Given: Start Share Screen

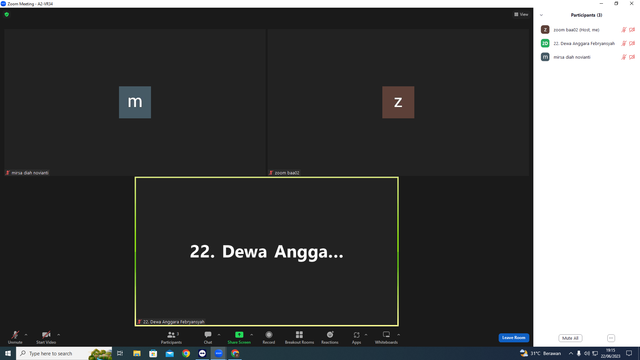Looking at the screenshot, I should (239, 337).
